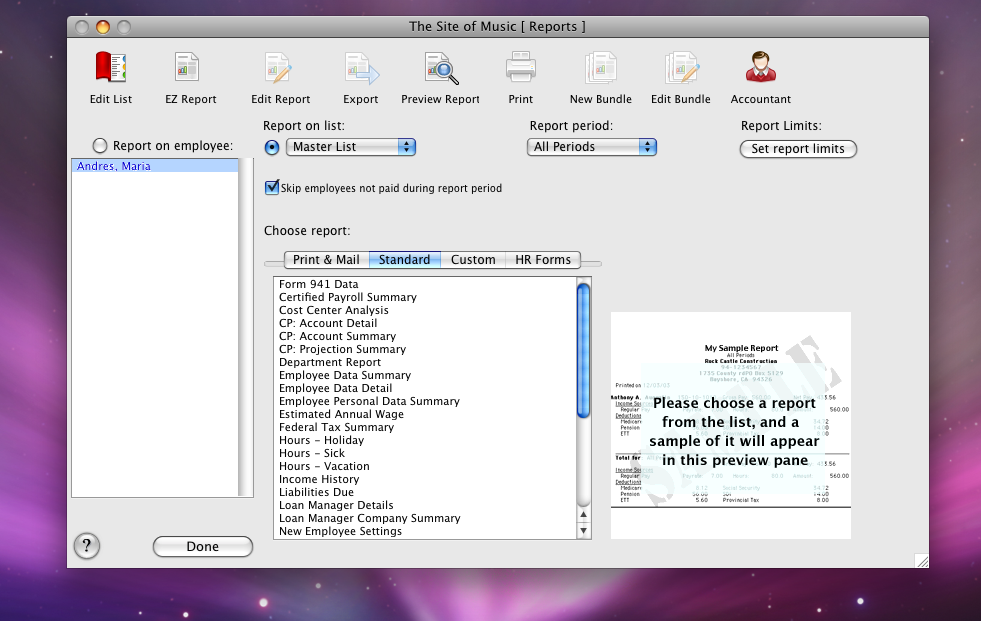
Task: Switch to the HR Forms tab
Action: (543, 260)
